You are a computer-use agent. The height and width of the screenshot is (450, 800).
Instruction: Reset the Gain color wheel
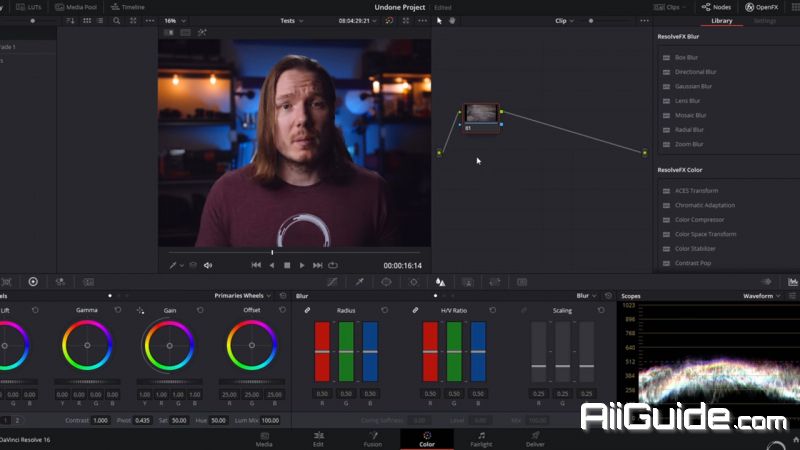tap(200, 310)
